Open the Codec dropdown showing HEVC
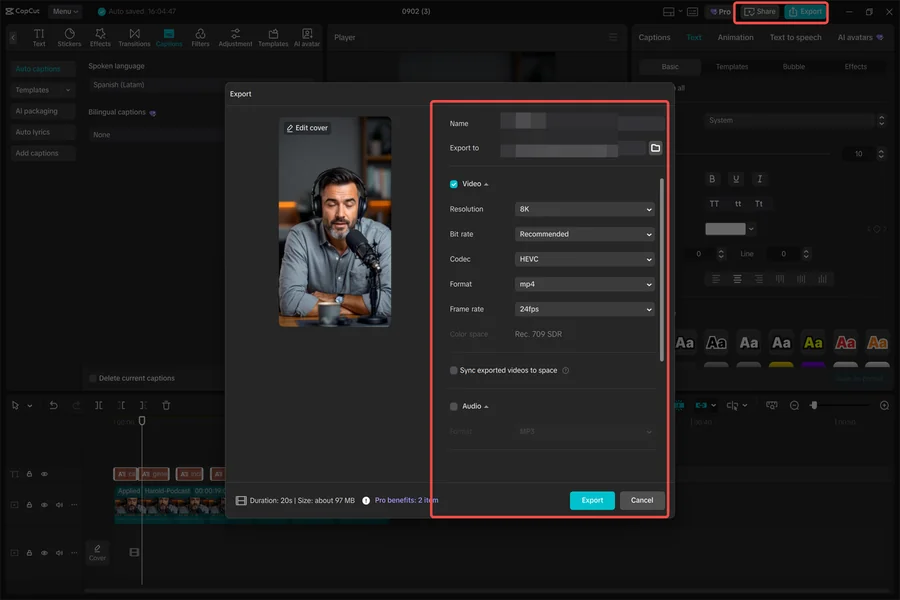900x600 pixels. coord(583,261)
